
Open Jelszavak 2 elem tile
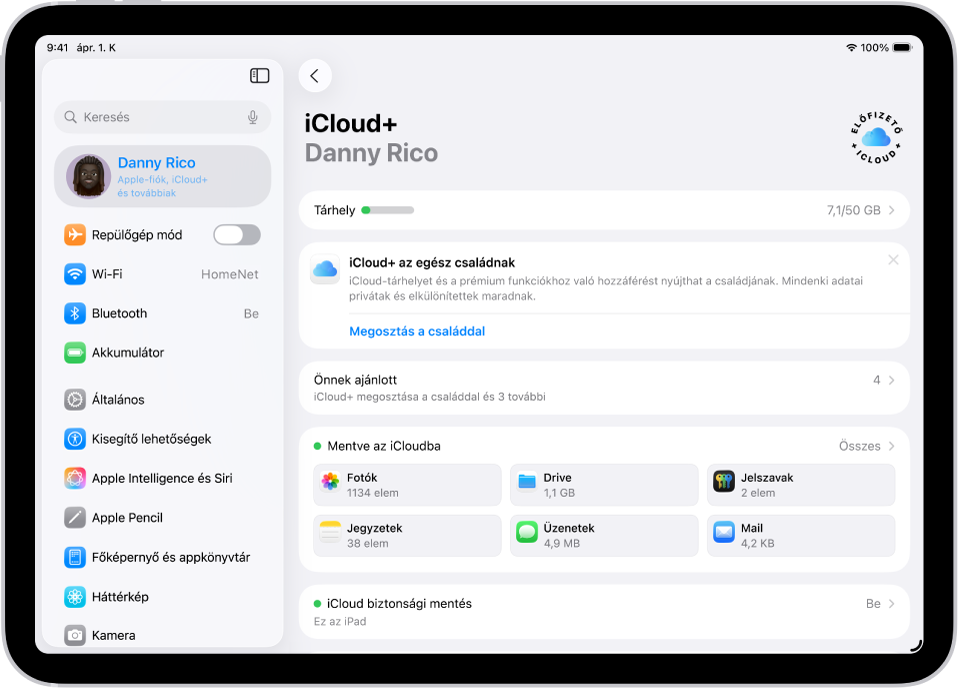pos(801,485)
